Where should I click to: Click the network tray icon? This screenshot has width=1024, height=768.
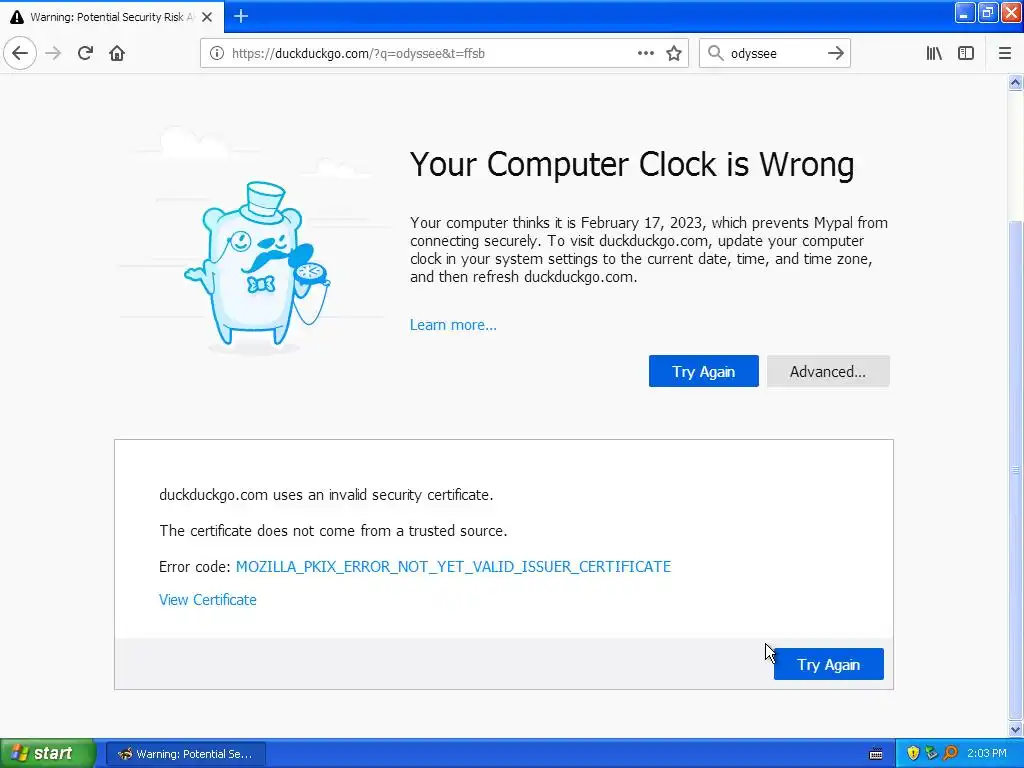931,753
